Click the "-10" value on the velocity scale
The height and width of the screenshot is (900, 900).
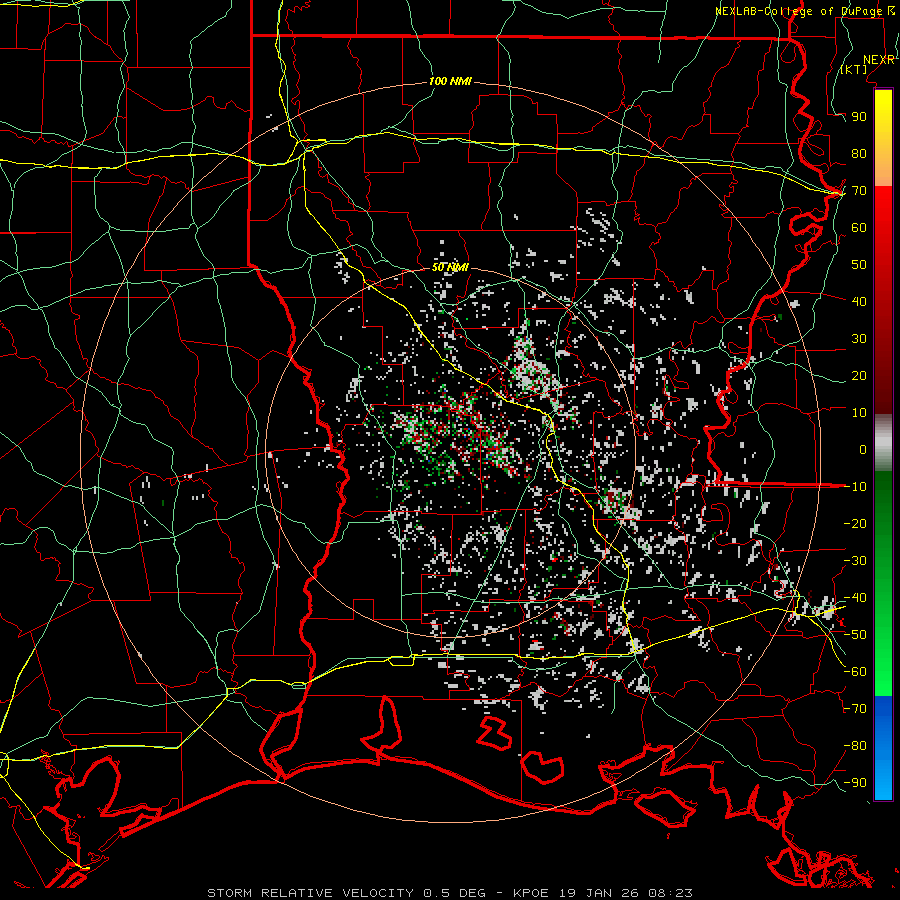click(855, 487)
